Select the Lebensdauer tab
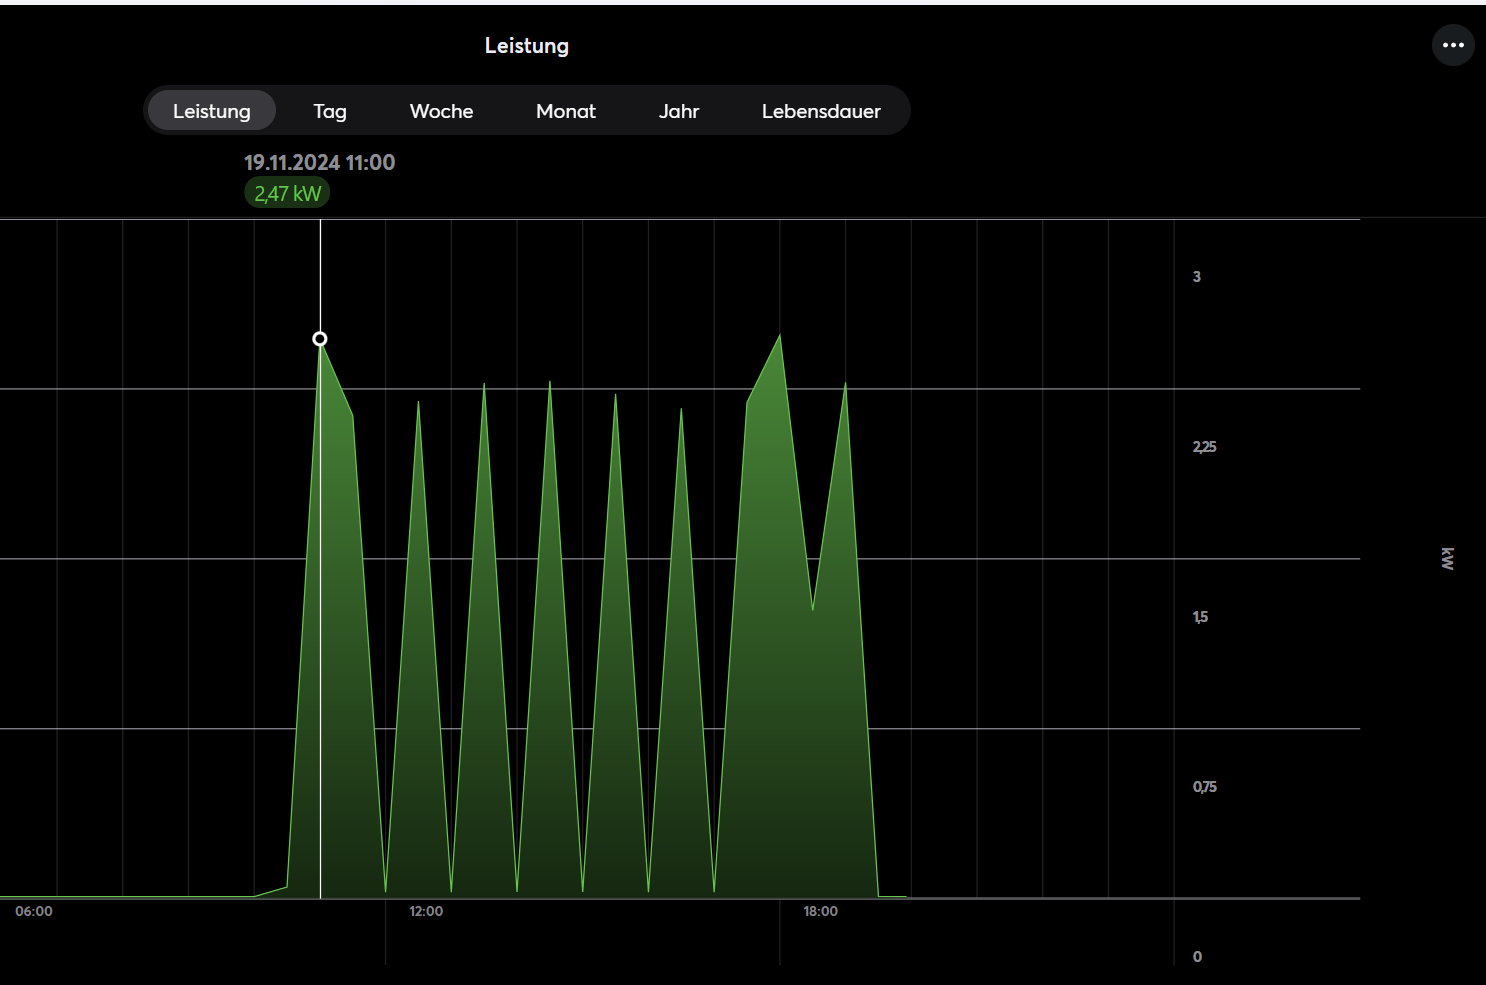The height and width of the screenshot is (985, 1486). tap(821, 111)
